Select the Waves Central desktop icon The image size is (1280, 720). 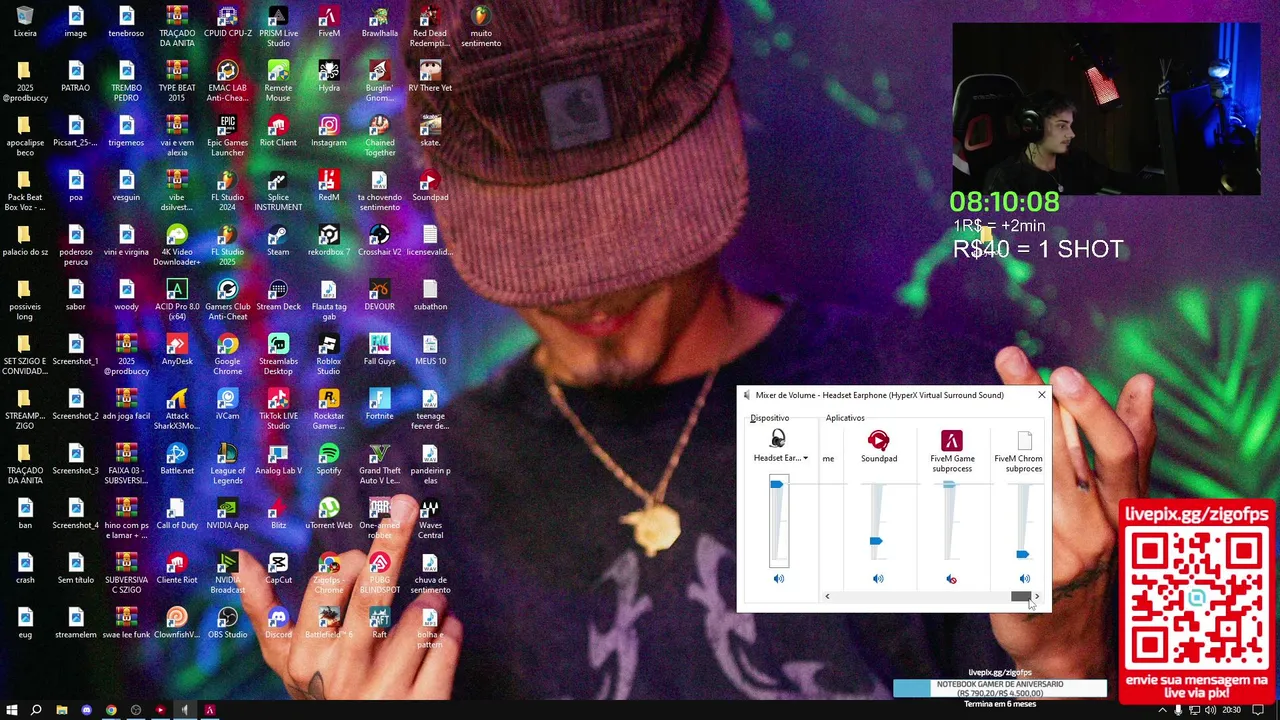[430, 519]
